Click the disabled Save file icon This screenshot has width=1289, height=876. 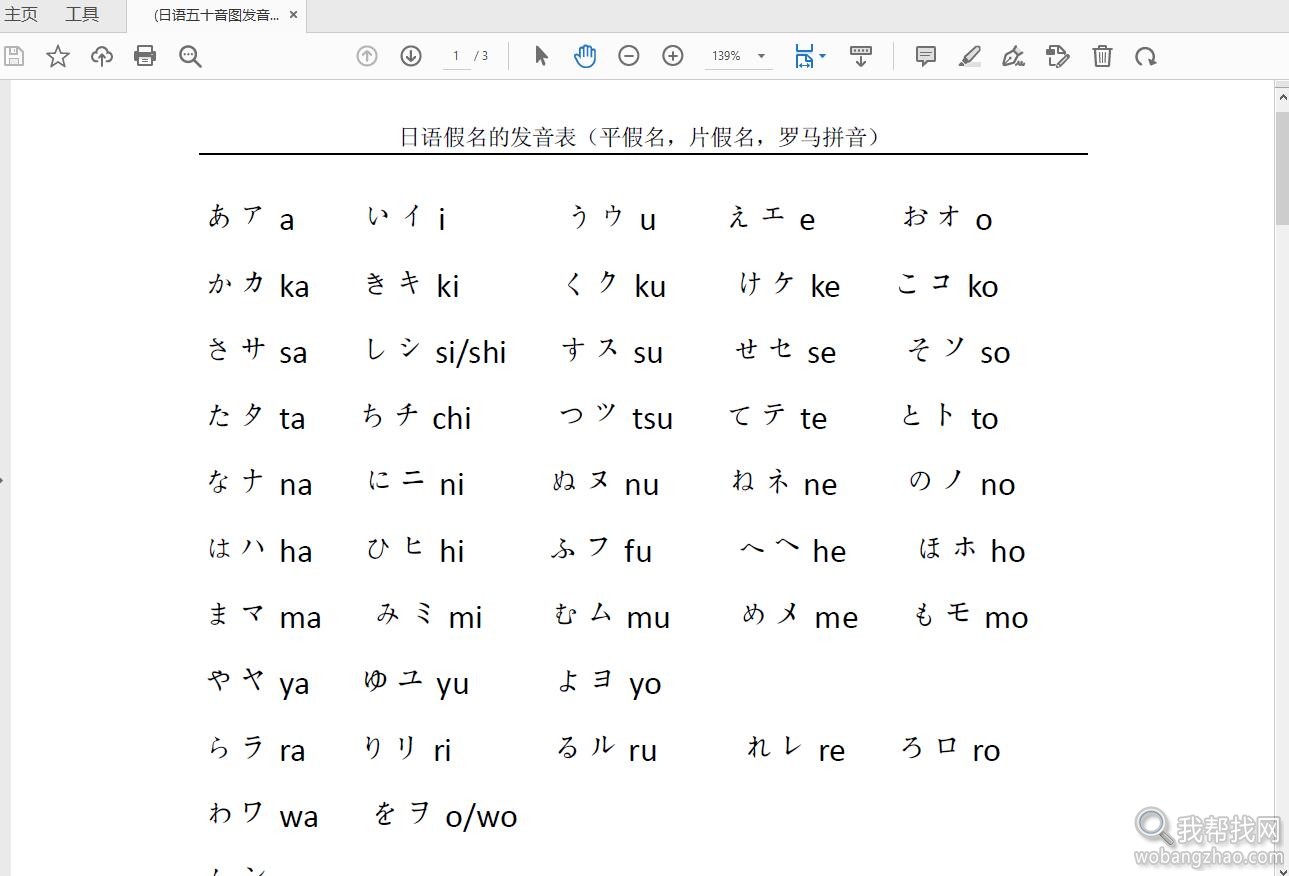[14, 56]
